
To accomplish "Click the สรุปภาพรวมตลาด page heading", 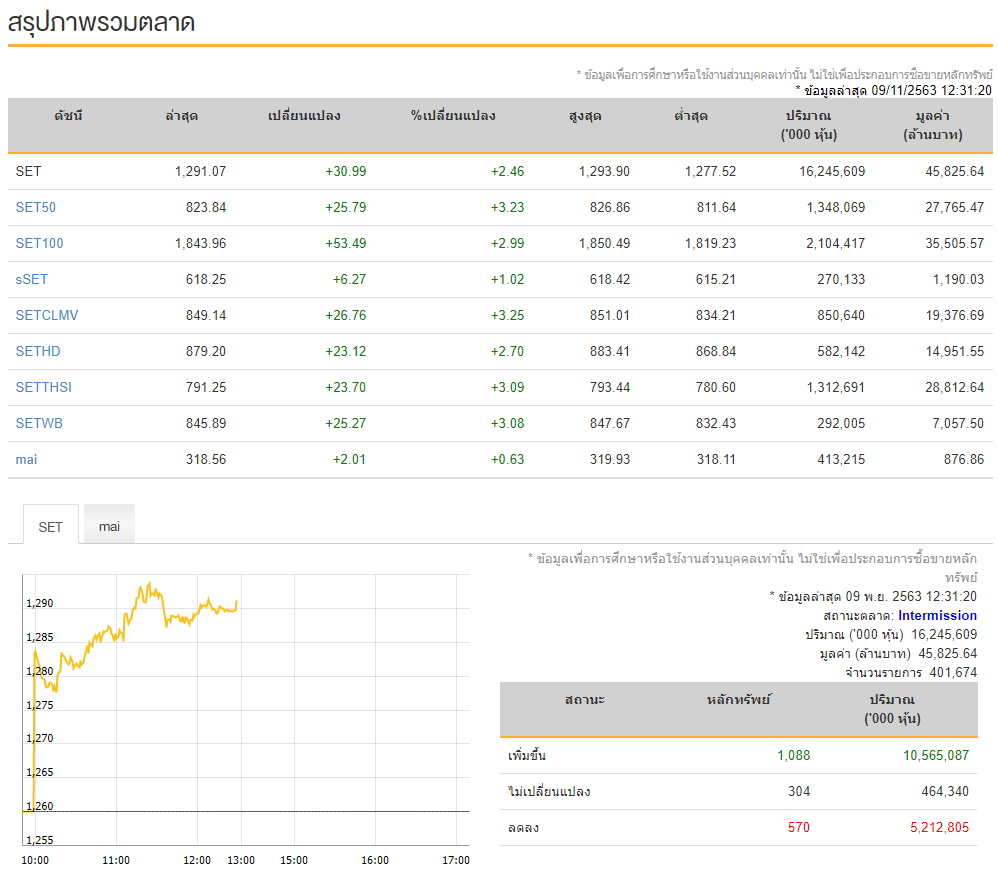I will 101,23.
